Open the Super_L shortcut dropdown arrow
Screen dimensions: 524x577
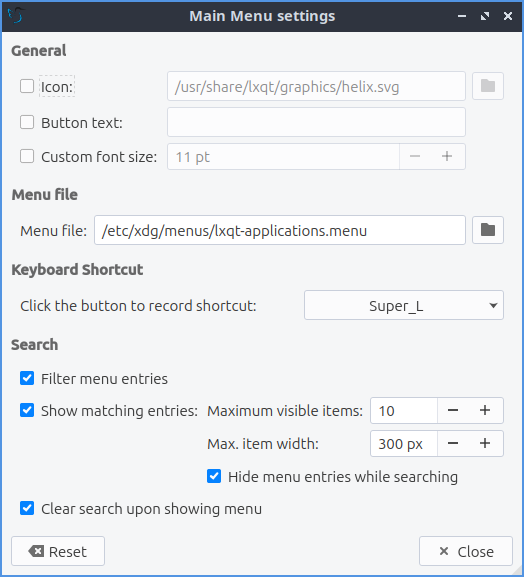[493, 305]
